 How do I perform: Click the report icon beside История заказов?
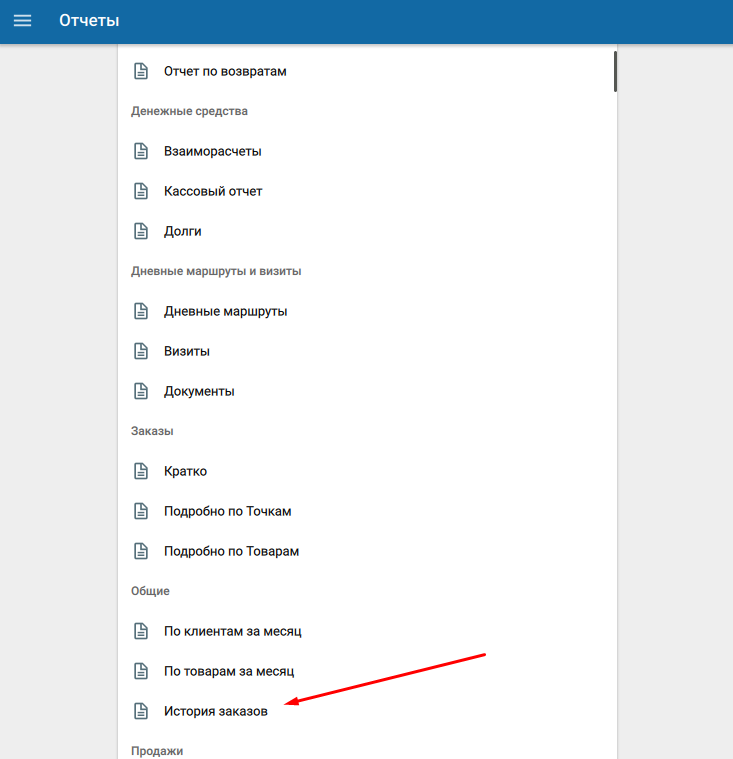point(141,711)
